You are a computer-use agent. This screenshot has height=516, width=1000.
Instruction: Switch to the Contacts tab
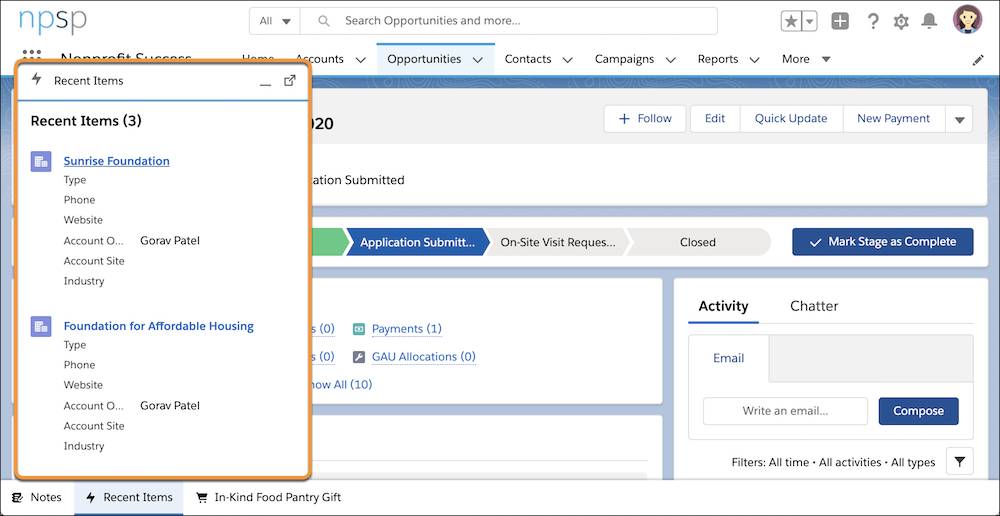point(528,59)
